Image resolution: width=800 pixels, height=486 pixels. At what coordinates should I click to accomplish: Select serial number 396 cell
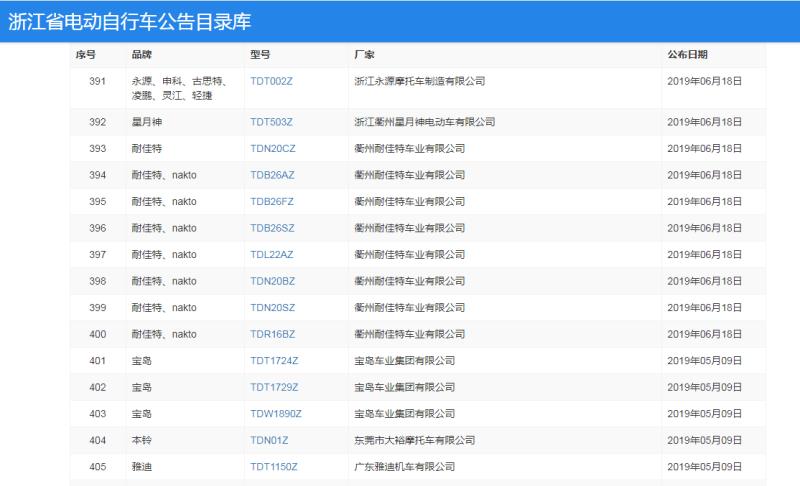(x=97, y=228)
